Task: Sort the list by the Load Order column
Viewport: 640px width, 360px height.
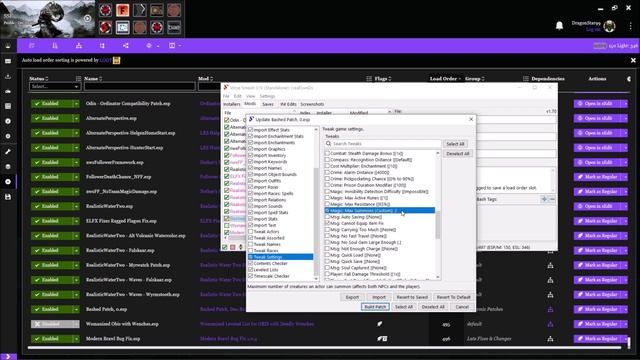Action: pos(445,79)
